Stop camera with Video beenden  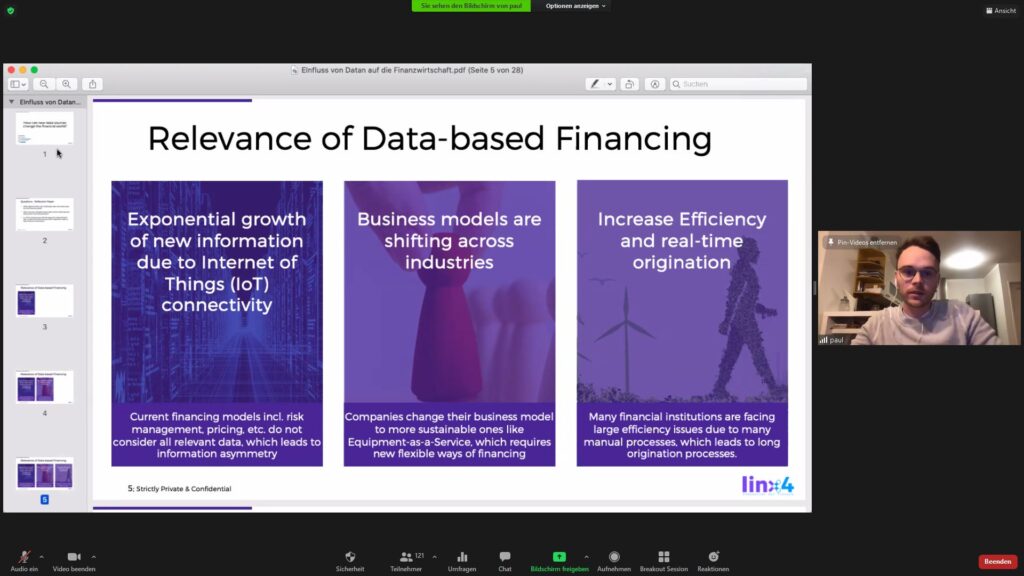pyautogui.click(x=74, y=560)
